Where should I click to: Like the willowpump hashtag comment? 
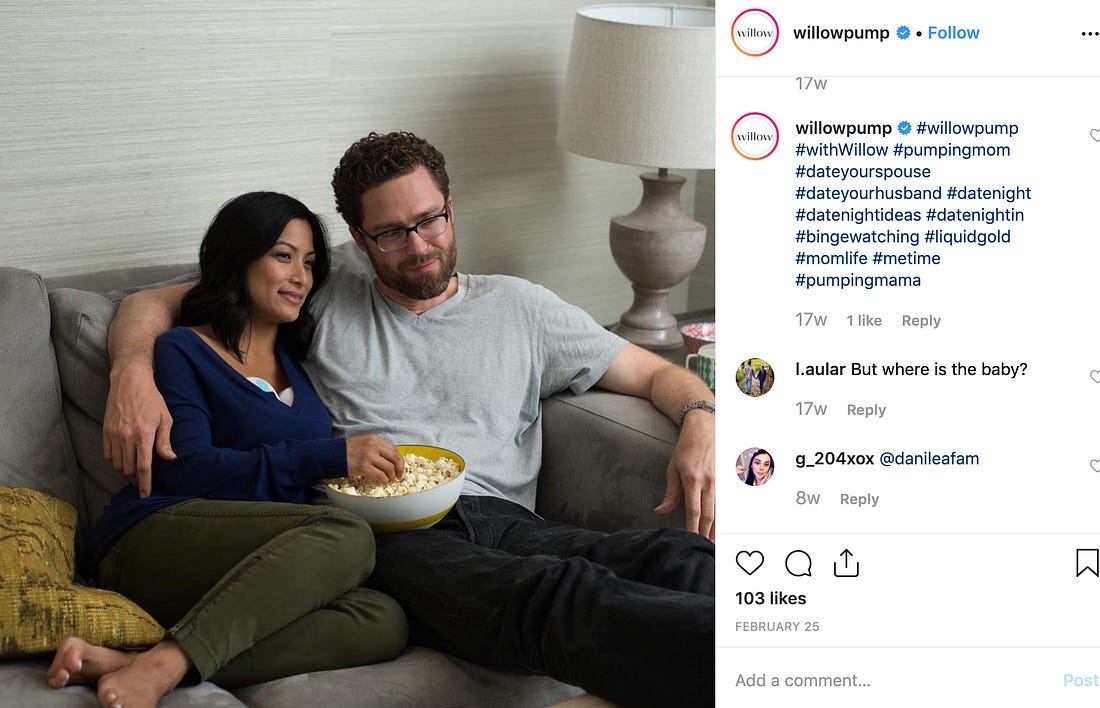(x=1095, y=135)
